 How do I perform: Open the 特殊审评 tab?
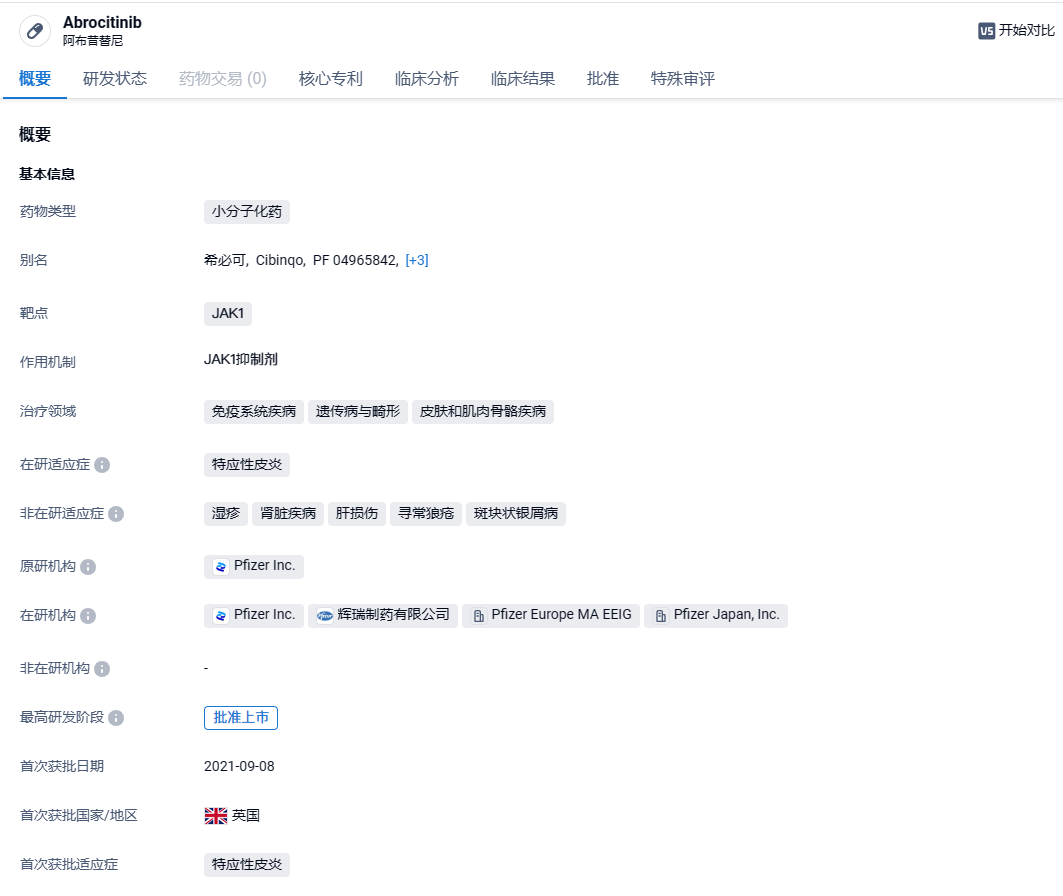683,79
